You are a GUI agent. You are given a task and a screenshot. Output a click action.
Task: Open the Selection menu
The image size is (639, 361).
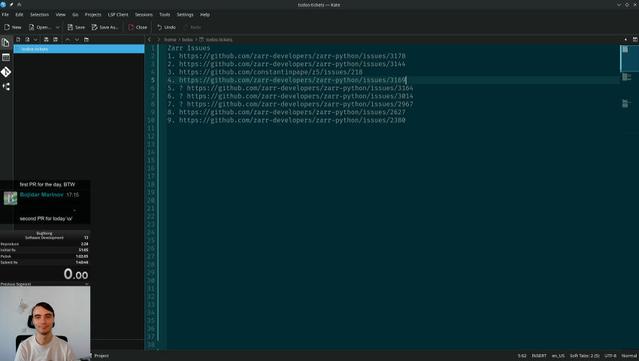39,15
